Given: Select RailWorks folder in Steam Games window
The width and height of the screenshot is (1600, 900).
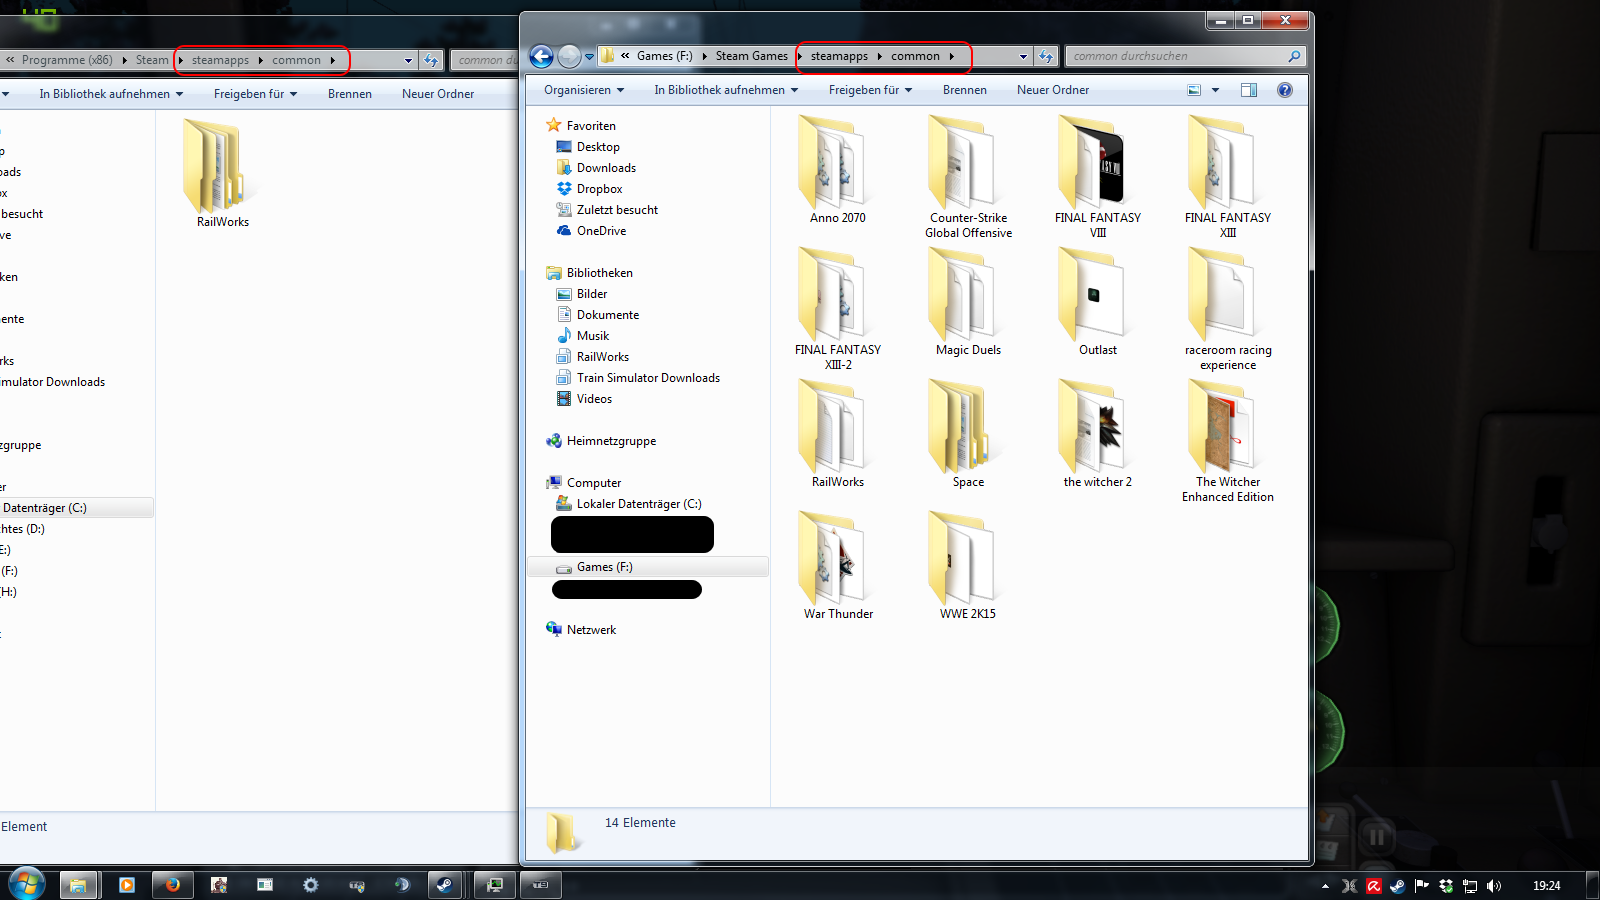Looking at the screenshot, I should coord(838,434).
